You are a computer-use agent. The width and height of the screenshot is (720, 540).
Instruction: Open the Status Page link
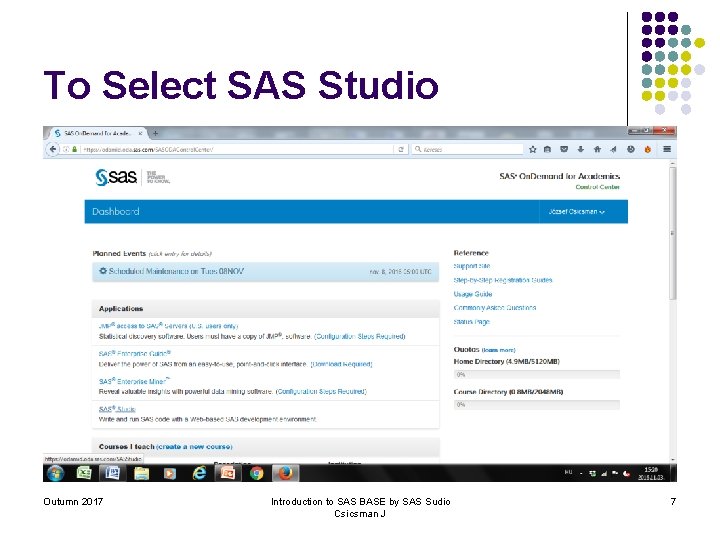pyautogui.click(x=472, y=322)
